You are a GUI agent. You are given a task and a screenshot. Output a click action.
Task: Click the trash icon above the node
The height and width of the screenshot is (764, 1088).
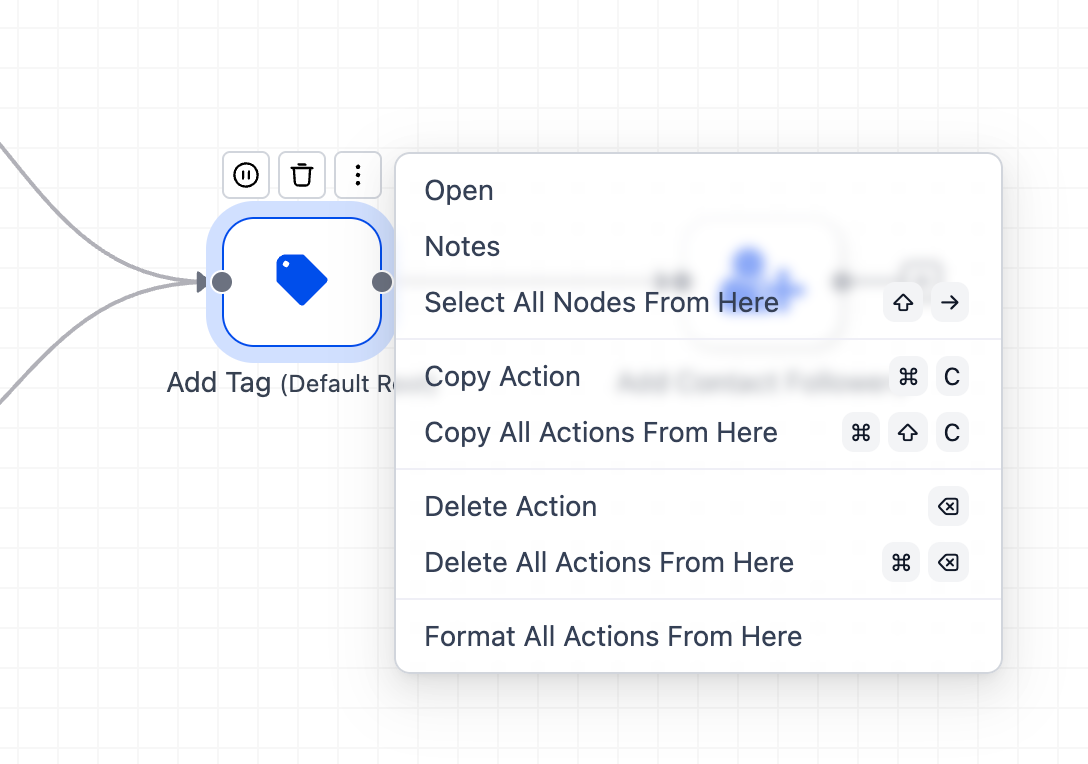[x=302, y=176]
